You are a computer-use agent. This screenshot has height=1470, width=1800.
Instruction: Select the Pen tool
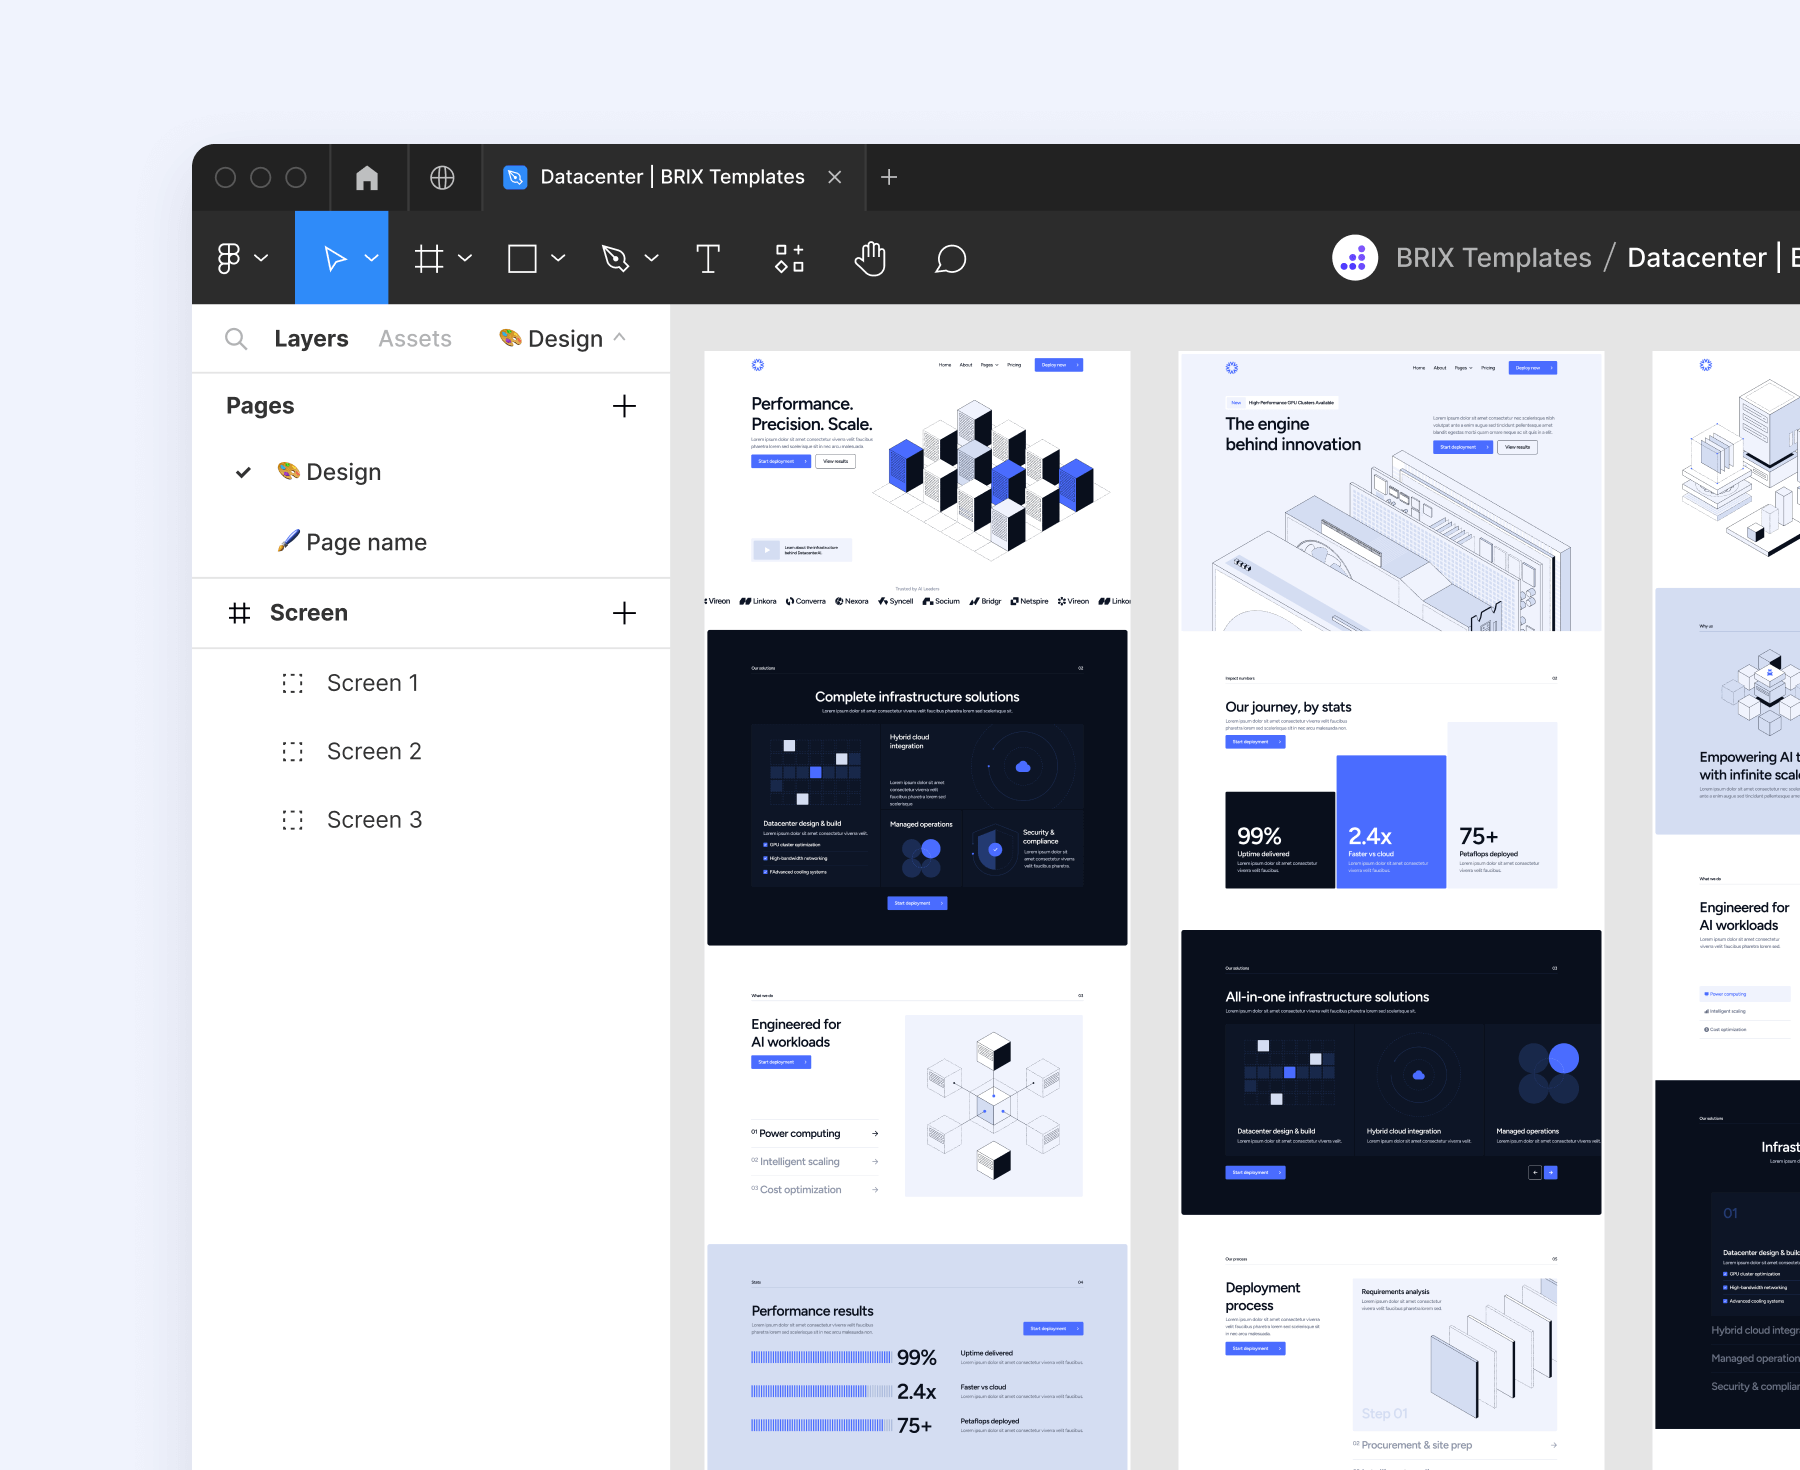(617, 258)
